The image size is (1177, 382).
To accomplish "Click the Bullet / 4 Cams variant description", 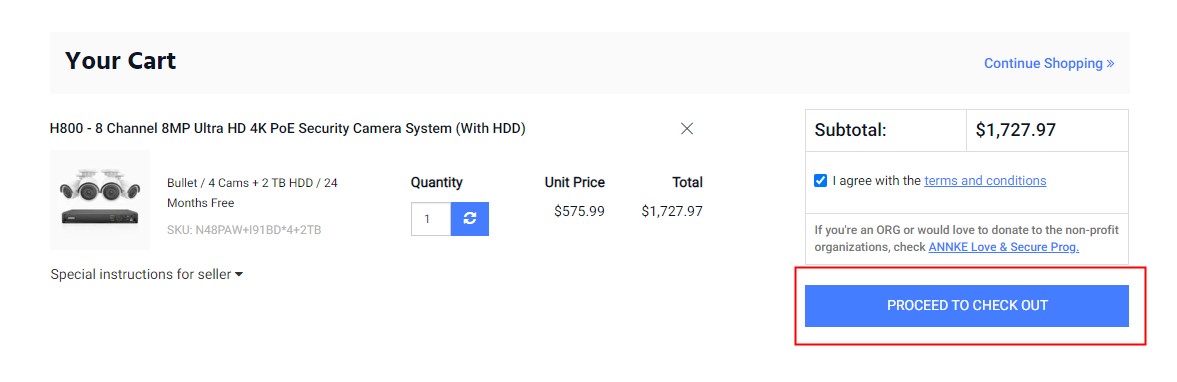I will 252,193.
